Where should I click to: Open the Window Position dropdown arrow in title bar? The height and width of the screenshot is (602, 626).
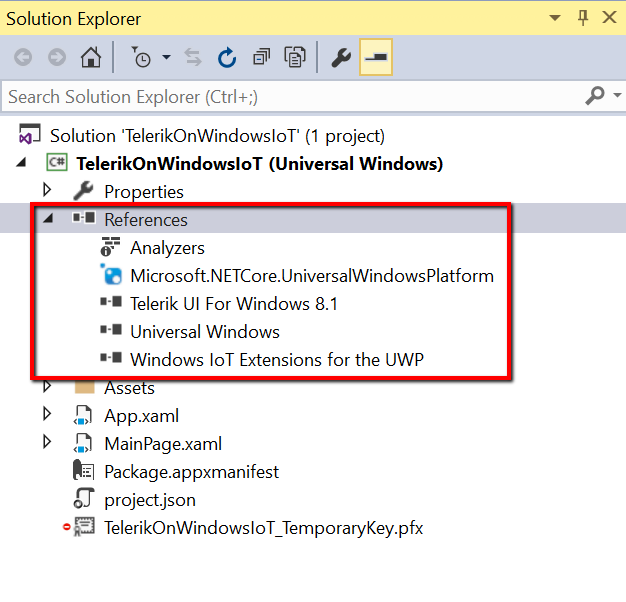pyautogui.click(x=554, y=19)
